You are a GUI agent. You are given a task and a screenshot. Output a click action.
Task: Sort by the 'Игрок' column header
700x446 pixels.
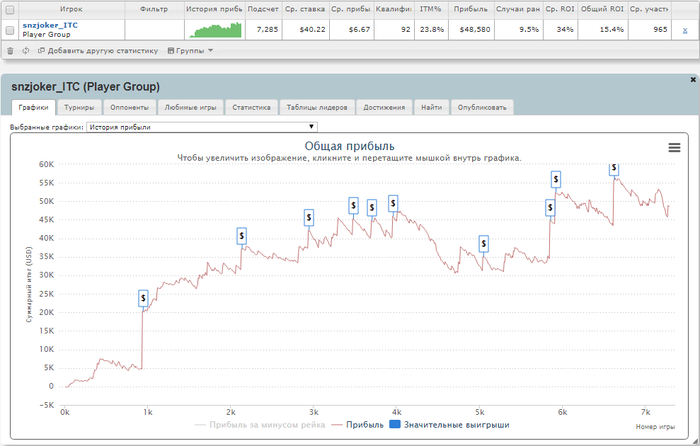coord(71,9)
